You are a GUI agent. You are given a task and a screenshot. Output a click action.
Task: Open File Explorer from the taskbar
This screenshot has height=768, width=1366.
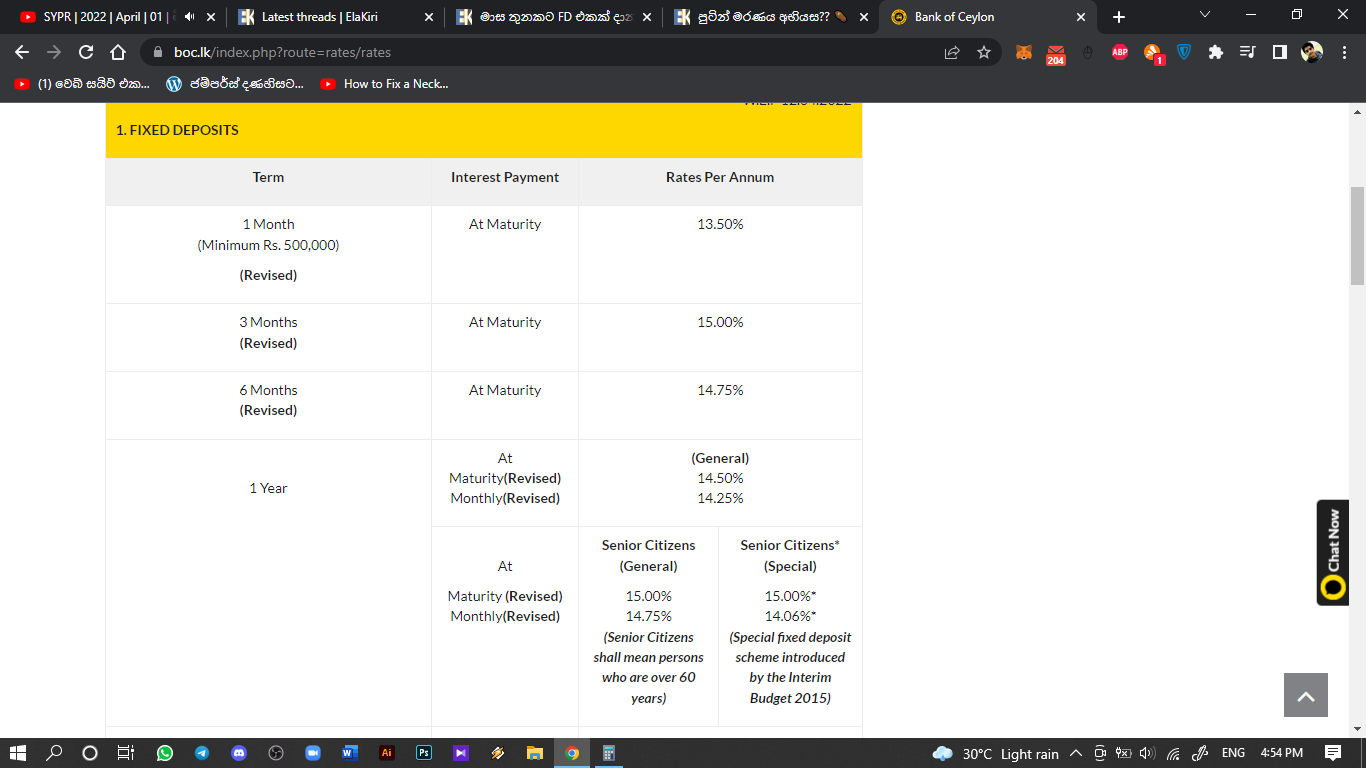click(535, 753)
